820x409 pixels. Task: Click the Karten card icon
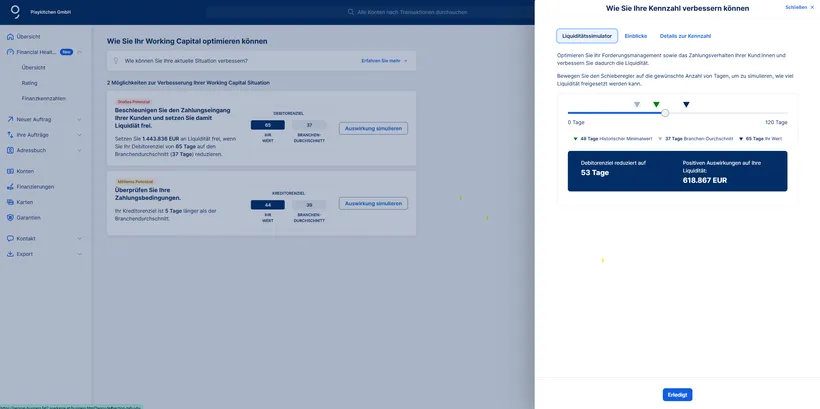click(x=10, y=202)
